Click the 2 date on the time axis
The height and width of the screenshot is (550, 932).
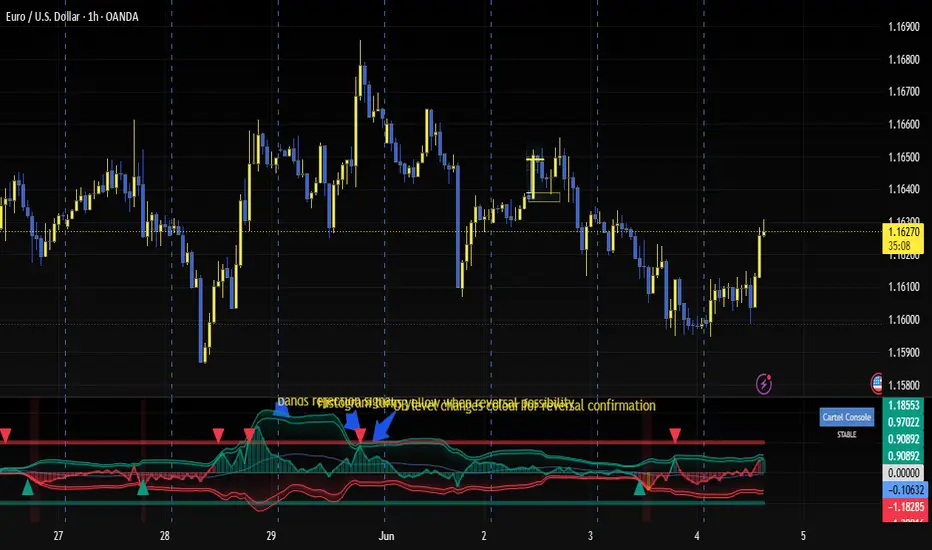pyautogui.click(x=484, y=536)
